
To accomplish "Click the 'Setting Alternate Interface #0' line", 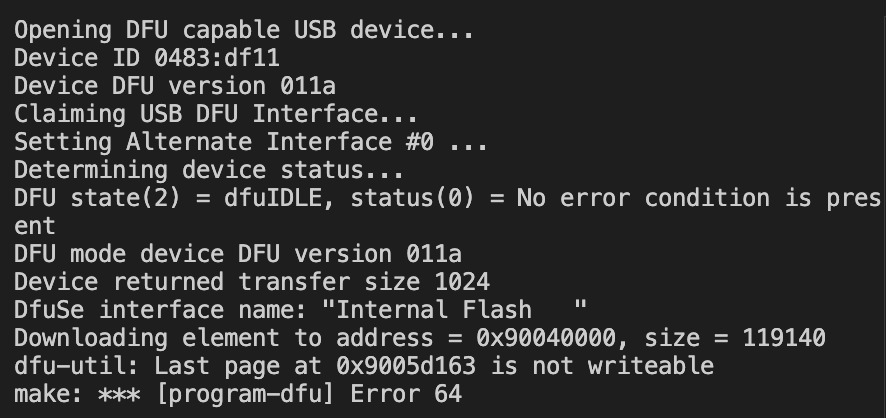I will click(251, 142).
